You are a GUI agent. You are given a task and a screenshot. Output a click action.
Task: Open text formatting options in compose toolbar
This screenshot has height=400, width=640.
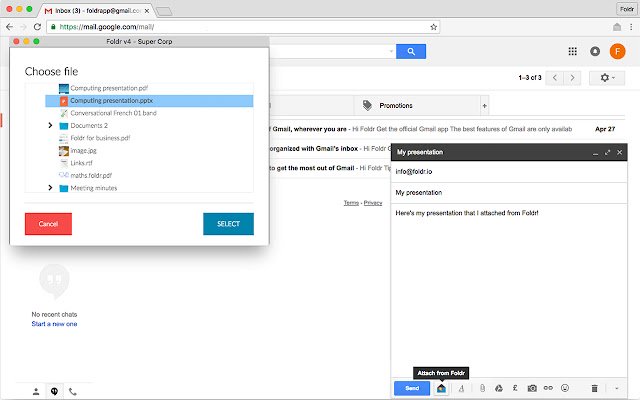click(461, 388)
